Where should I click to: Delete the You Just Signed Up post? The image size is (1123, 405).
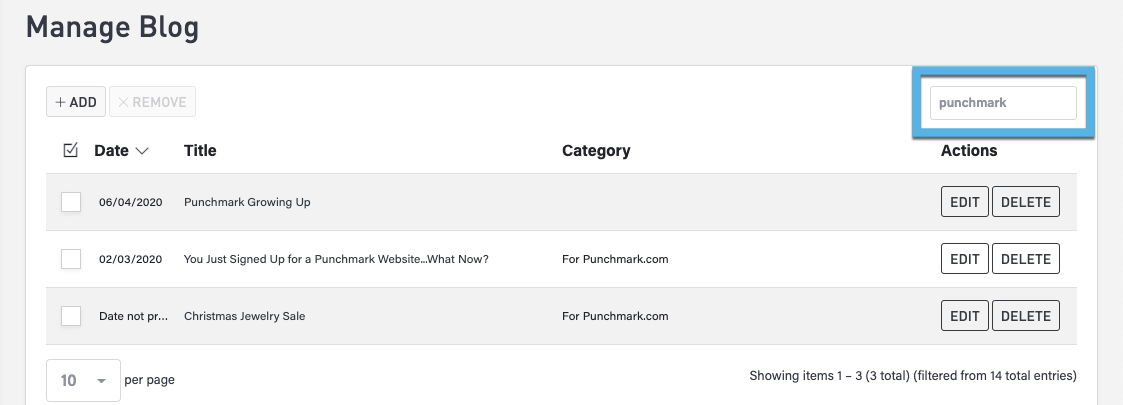point(1026,259)
